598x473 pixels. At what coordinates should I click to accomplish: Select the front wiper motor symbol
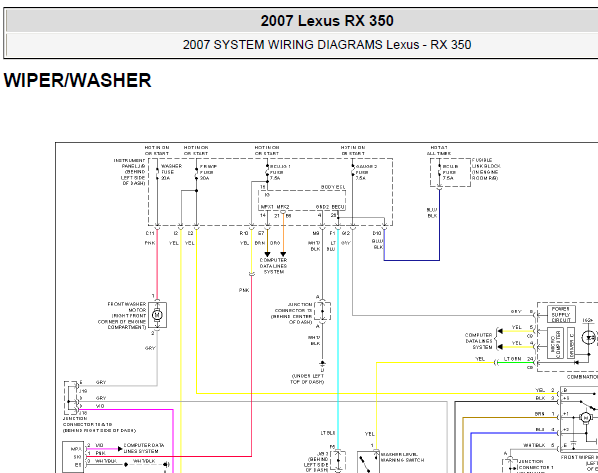click(585, 418)
